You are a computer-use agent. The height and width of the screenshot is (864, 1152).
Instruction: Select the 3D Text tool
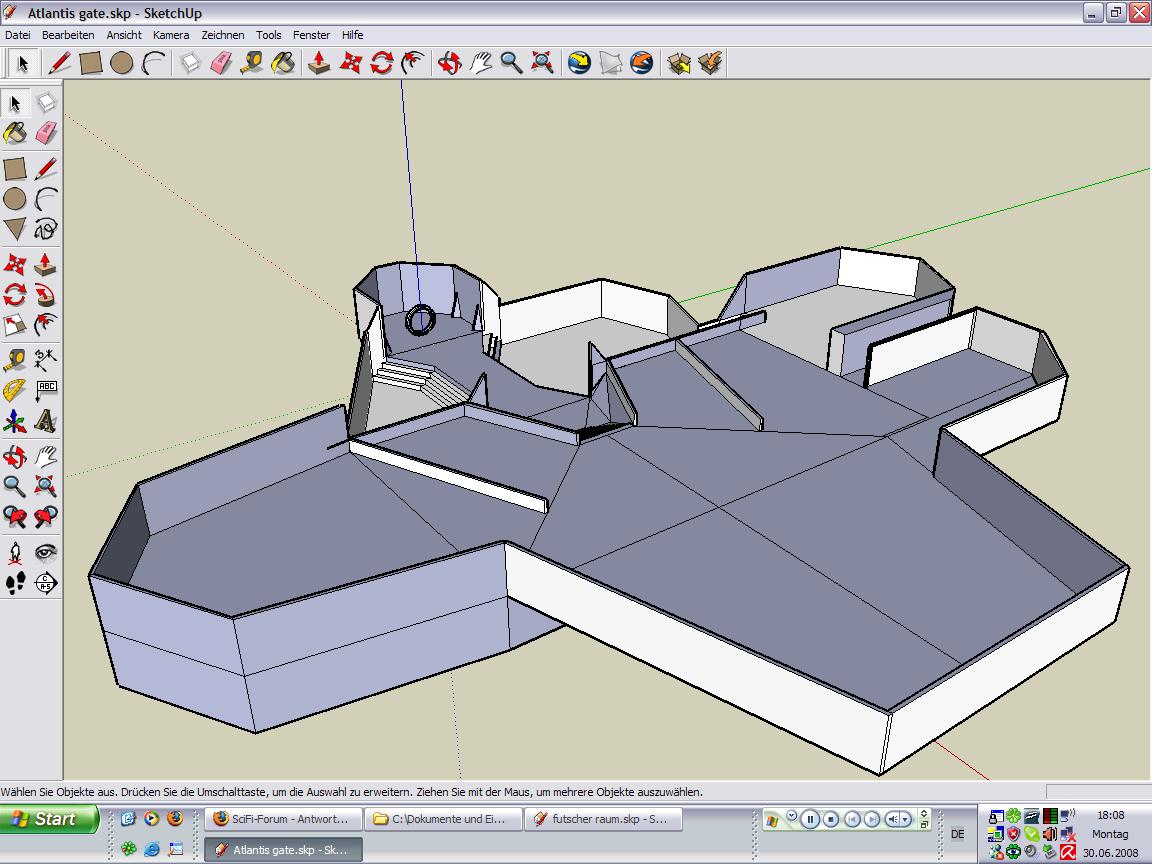click(46, 421)
